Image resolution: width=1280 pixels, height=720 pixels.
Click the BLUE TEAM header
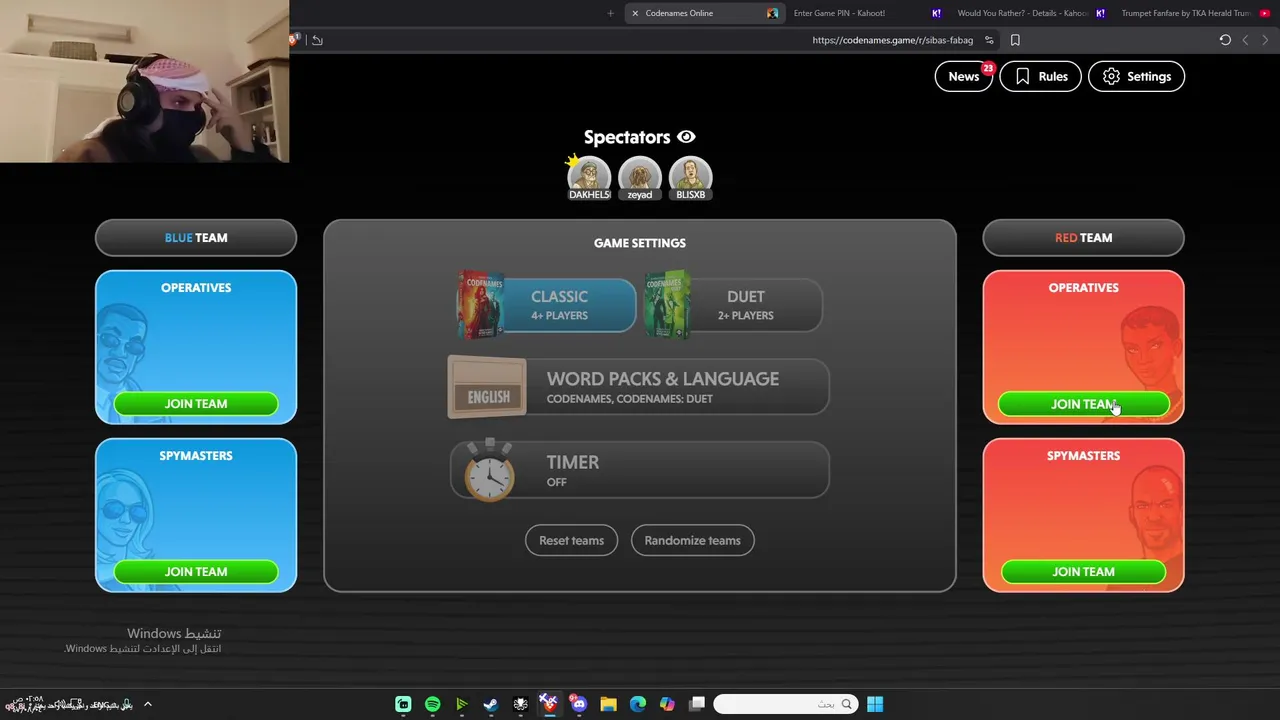coord(196,238)
